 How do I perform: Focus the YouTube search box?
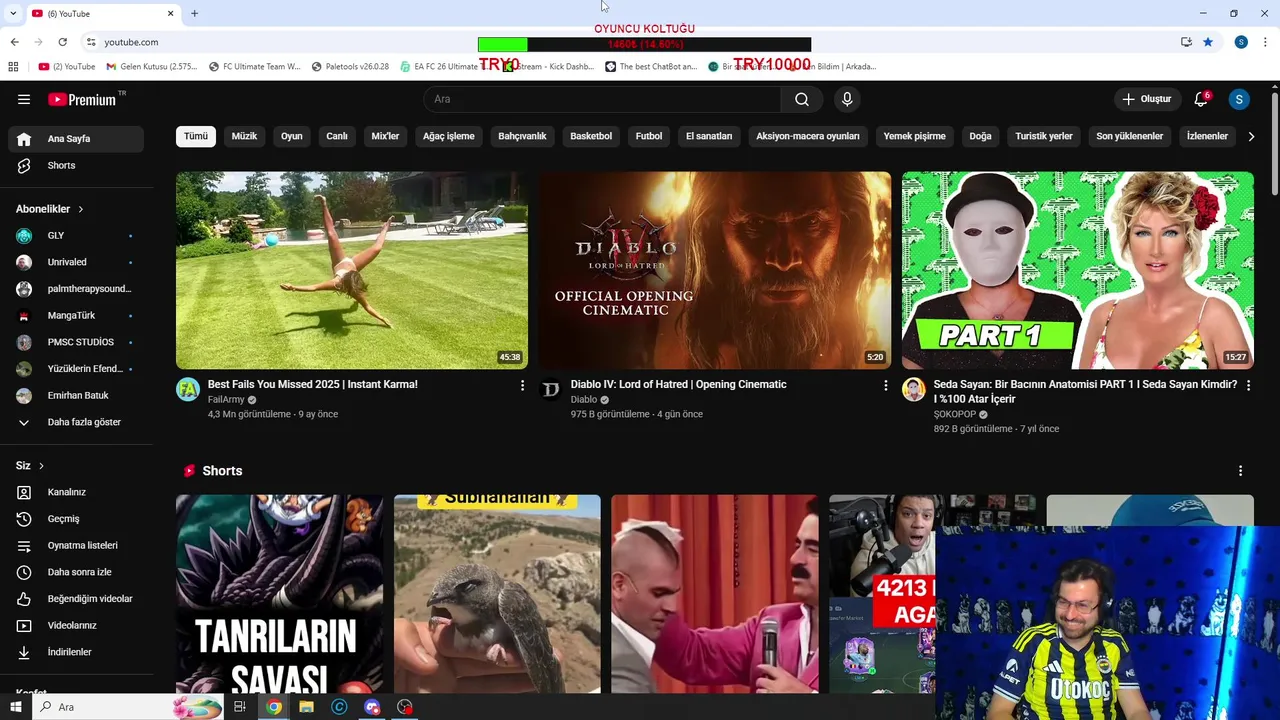602,99
